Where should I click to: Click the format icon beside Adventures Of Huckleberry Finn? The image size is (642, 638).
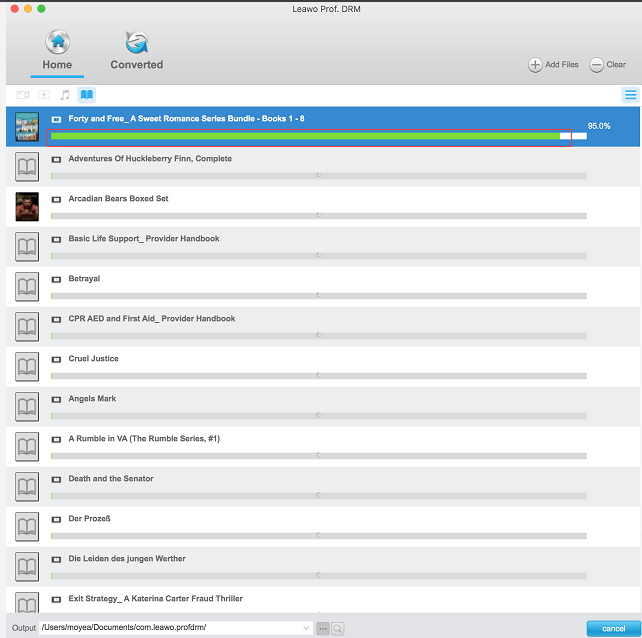[56, 160]
